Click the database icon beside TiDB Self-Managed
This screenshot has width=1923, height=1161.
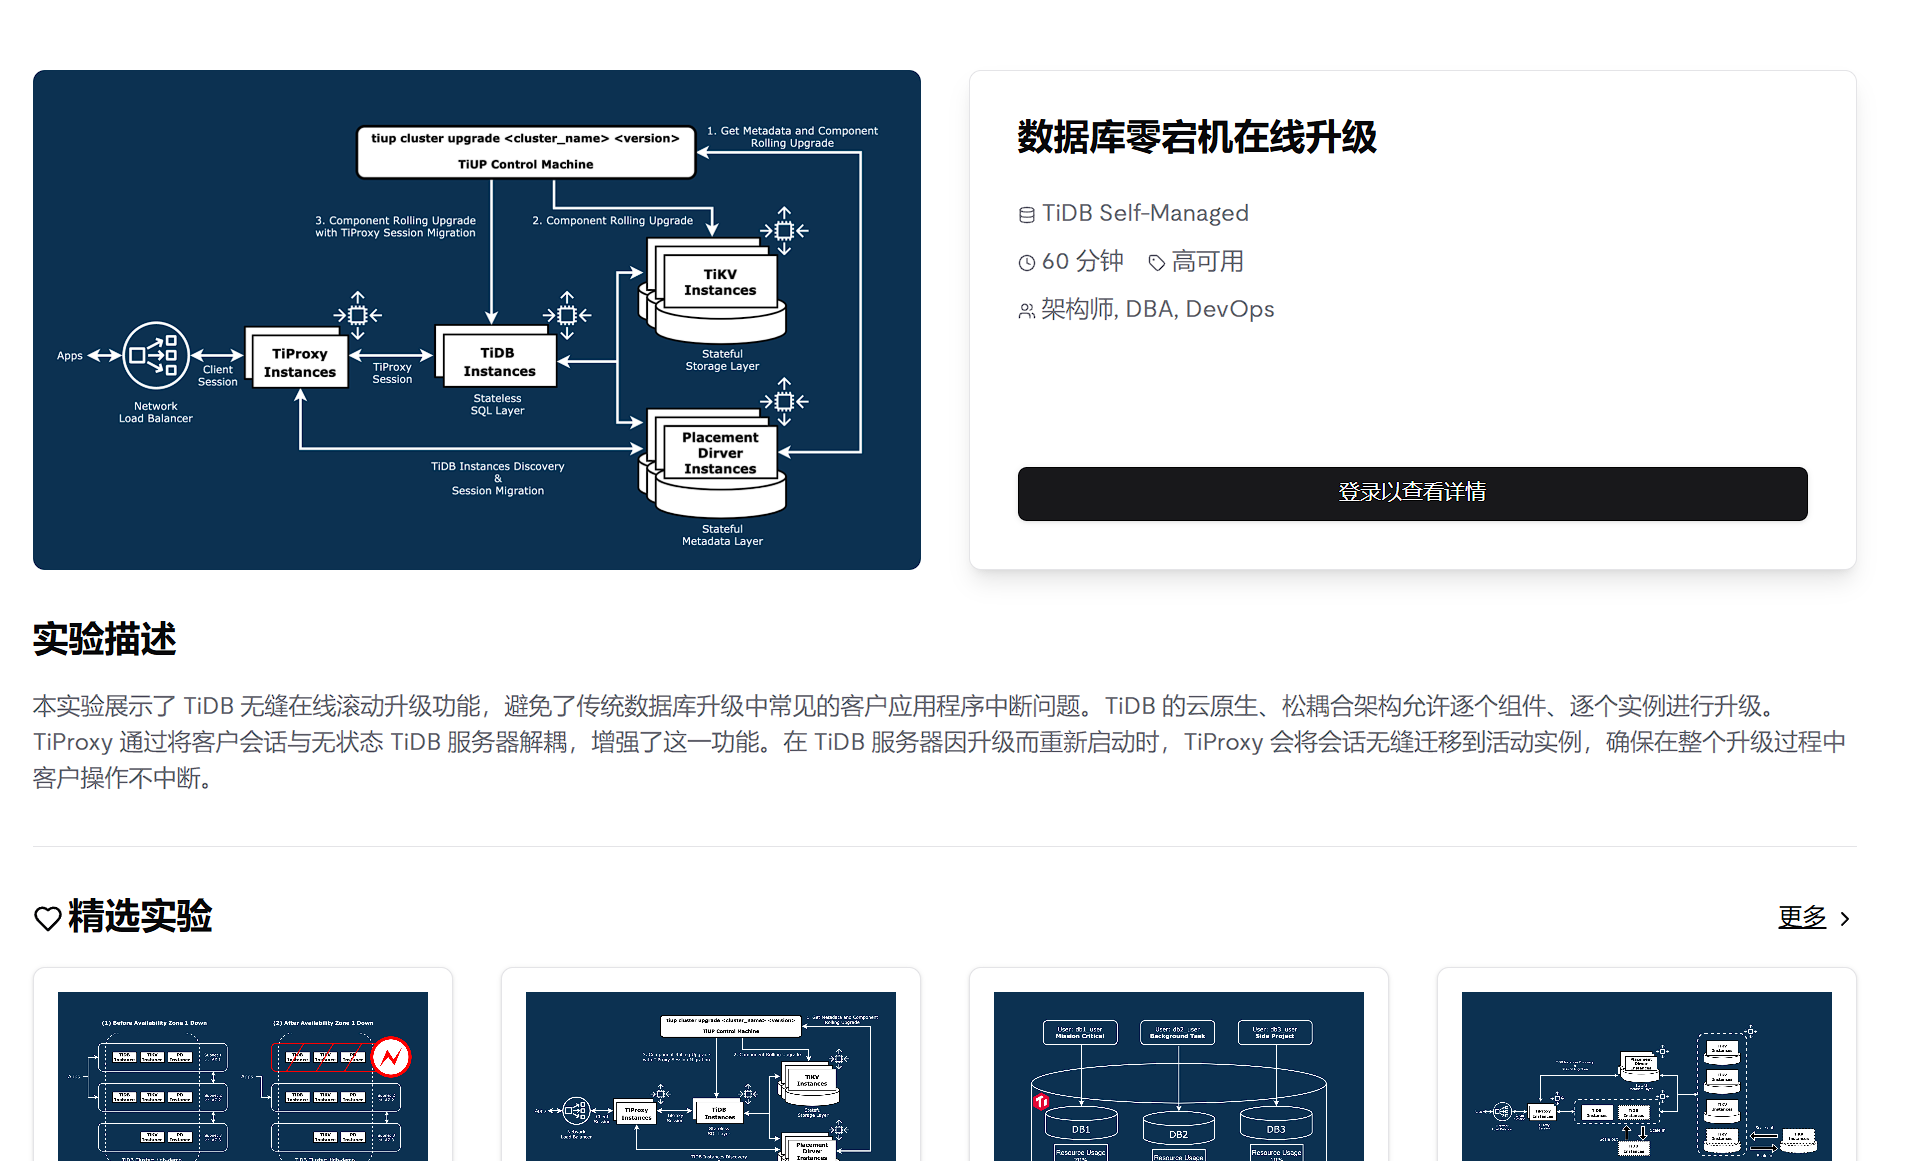(1026, 215)
